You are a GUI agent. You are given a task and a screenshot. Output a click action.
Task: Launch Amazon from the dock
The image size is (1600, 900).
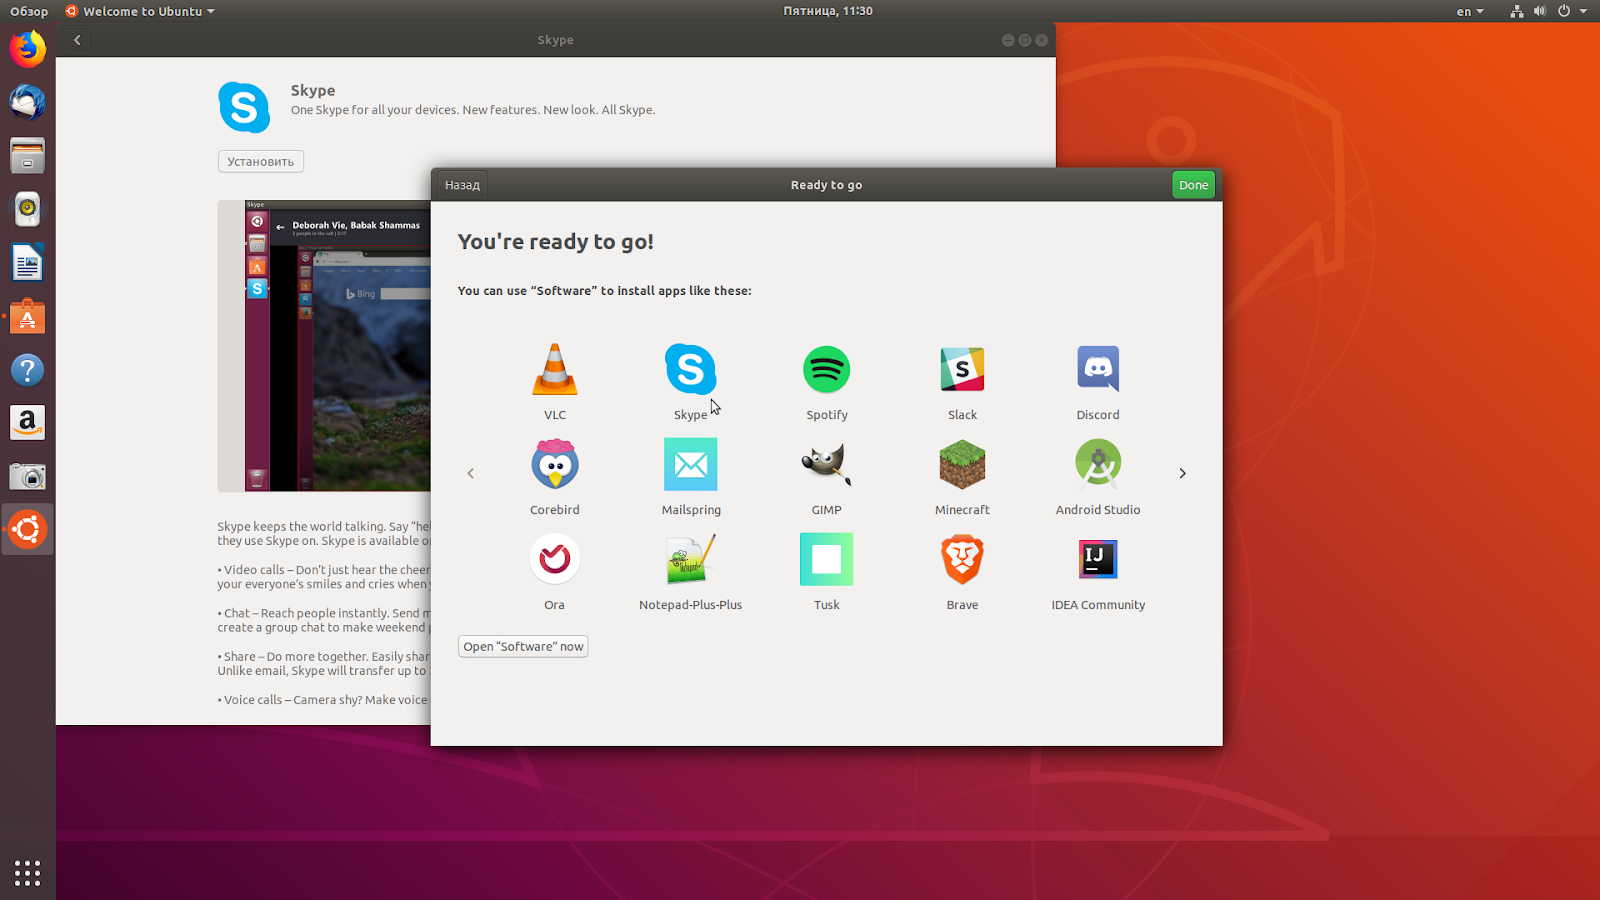pos(28,423)
